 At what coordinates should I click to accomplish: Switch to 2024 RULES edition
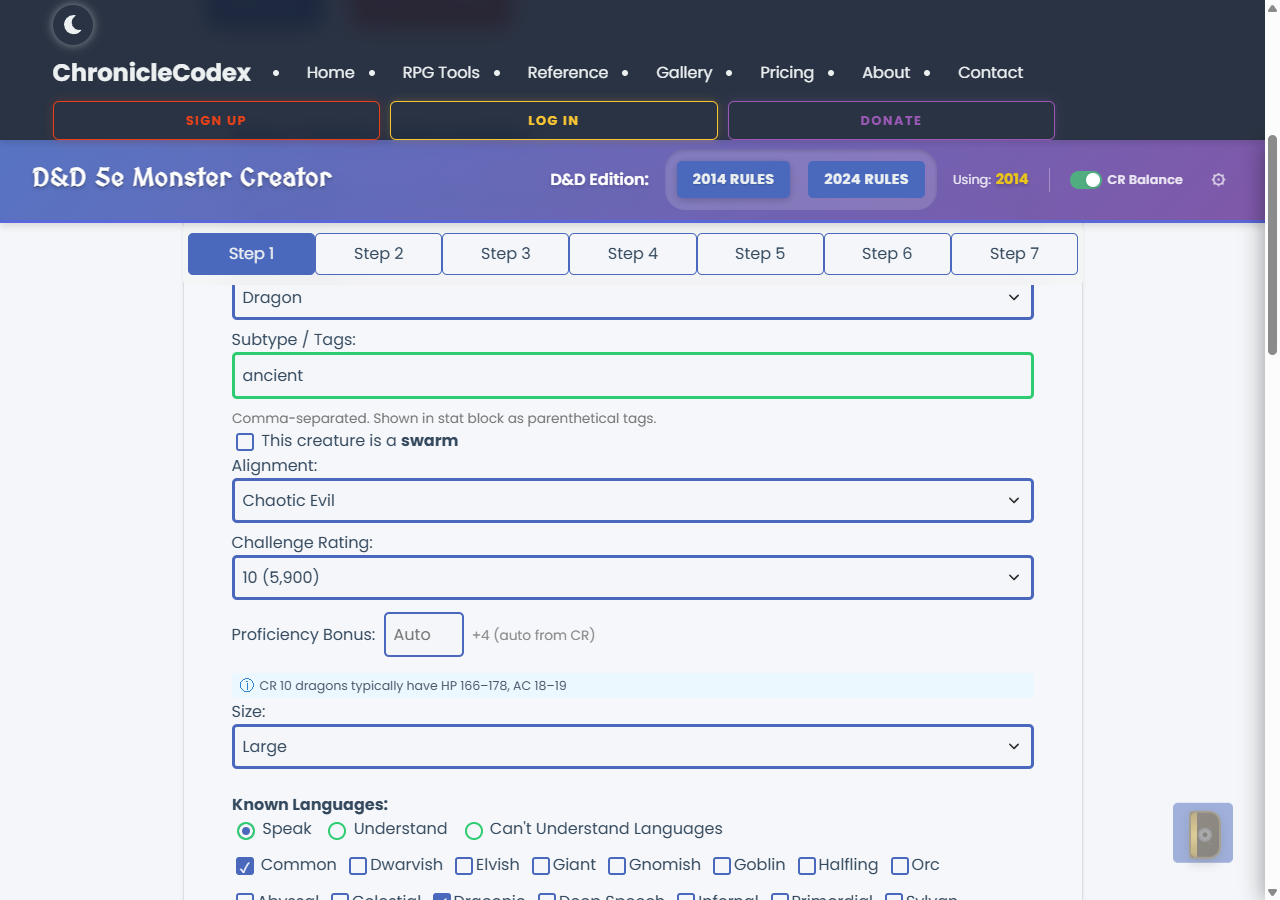click(866, 180)
